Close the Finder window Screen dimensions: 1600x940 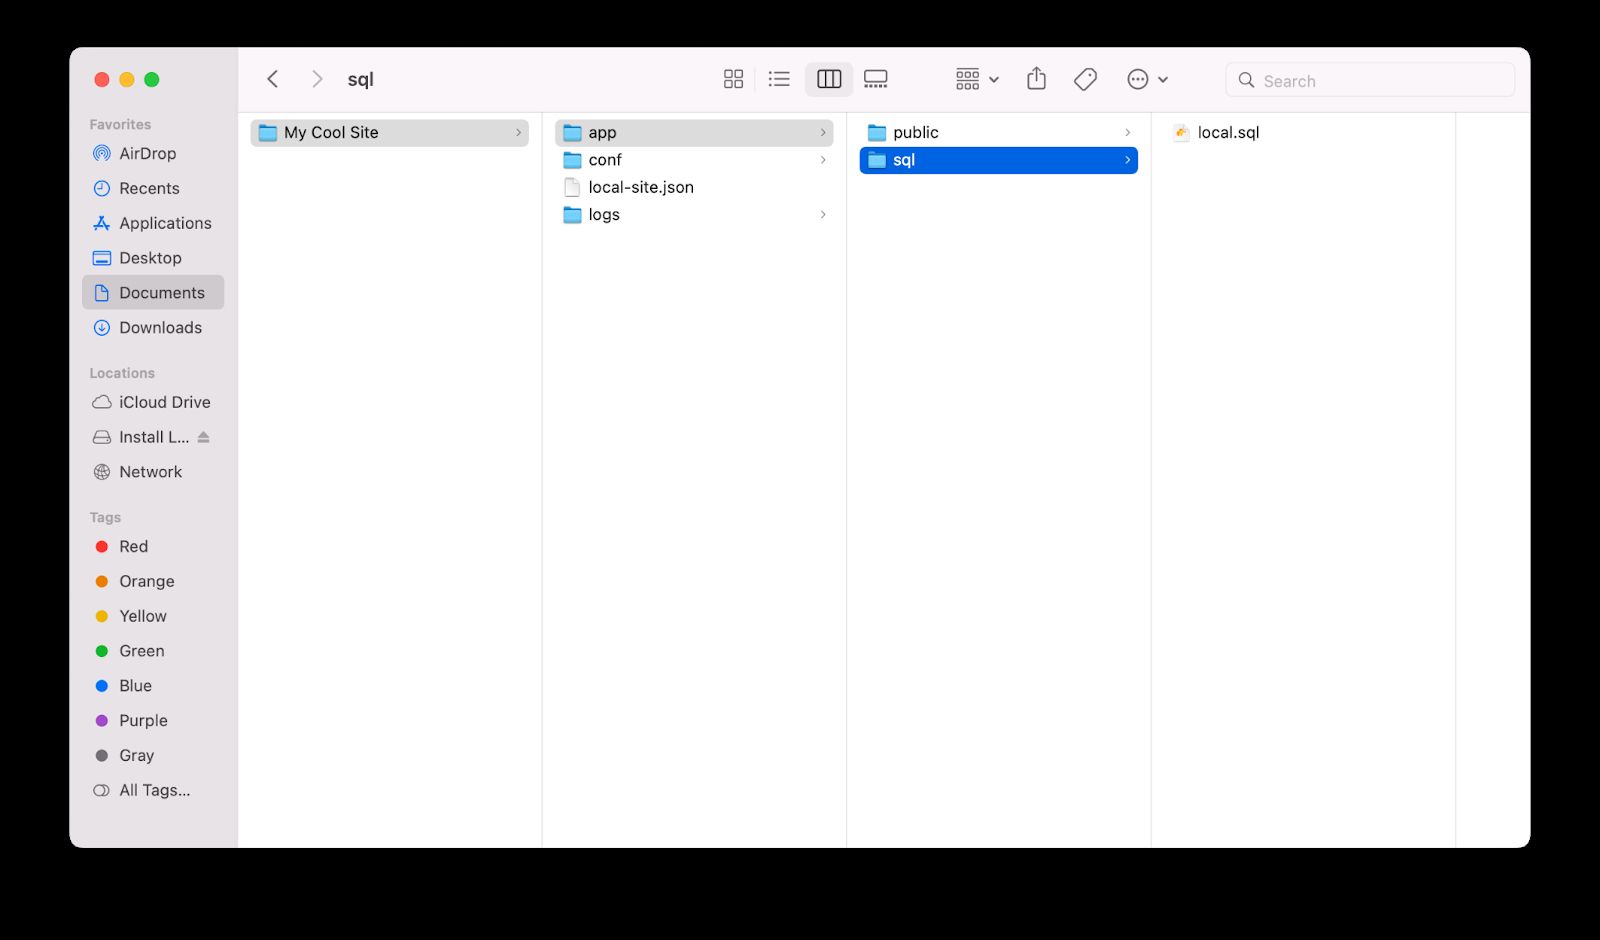click(x=102, y=79)
